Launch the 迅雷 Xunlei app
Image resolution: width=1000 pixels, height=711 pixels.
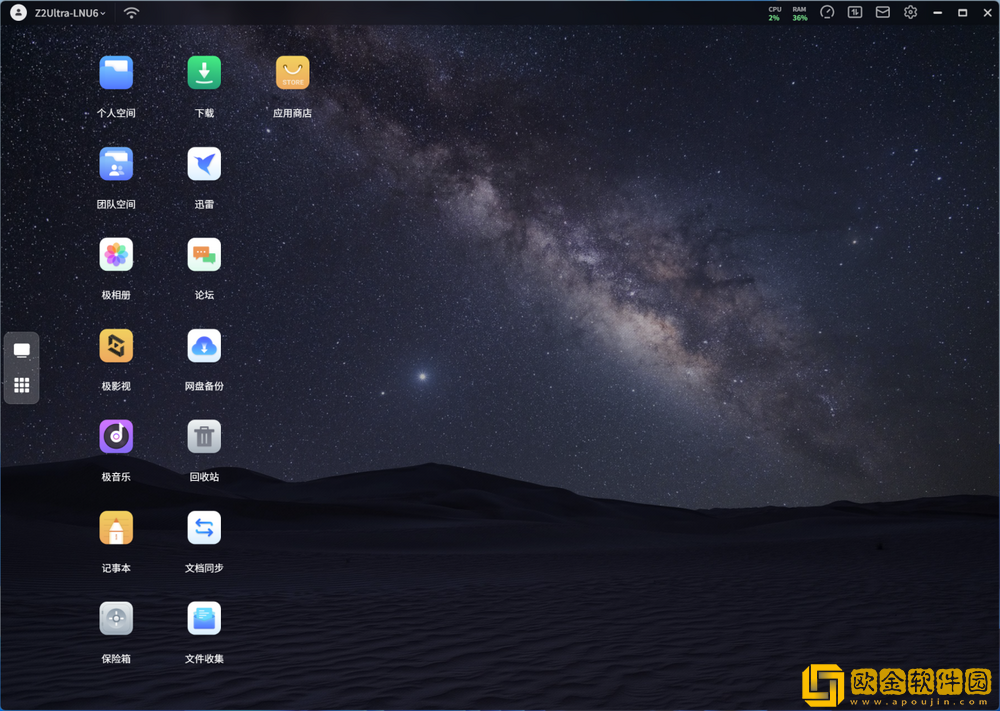pos(204,164)
